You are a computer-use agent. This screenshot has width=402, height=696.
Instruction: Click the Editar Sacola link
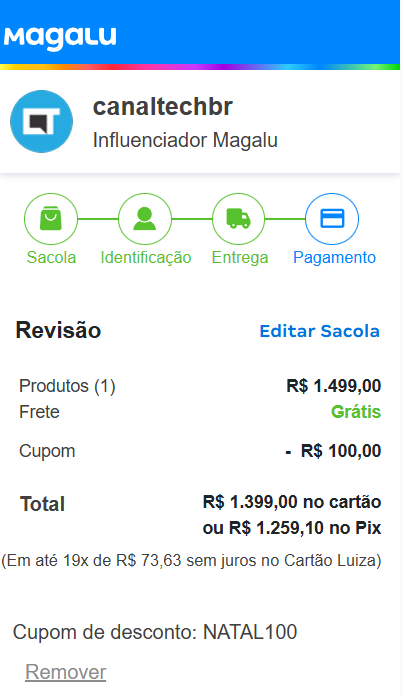[319, 331]
